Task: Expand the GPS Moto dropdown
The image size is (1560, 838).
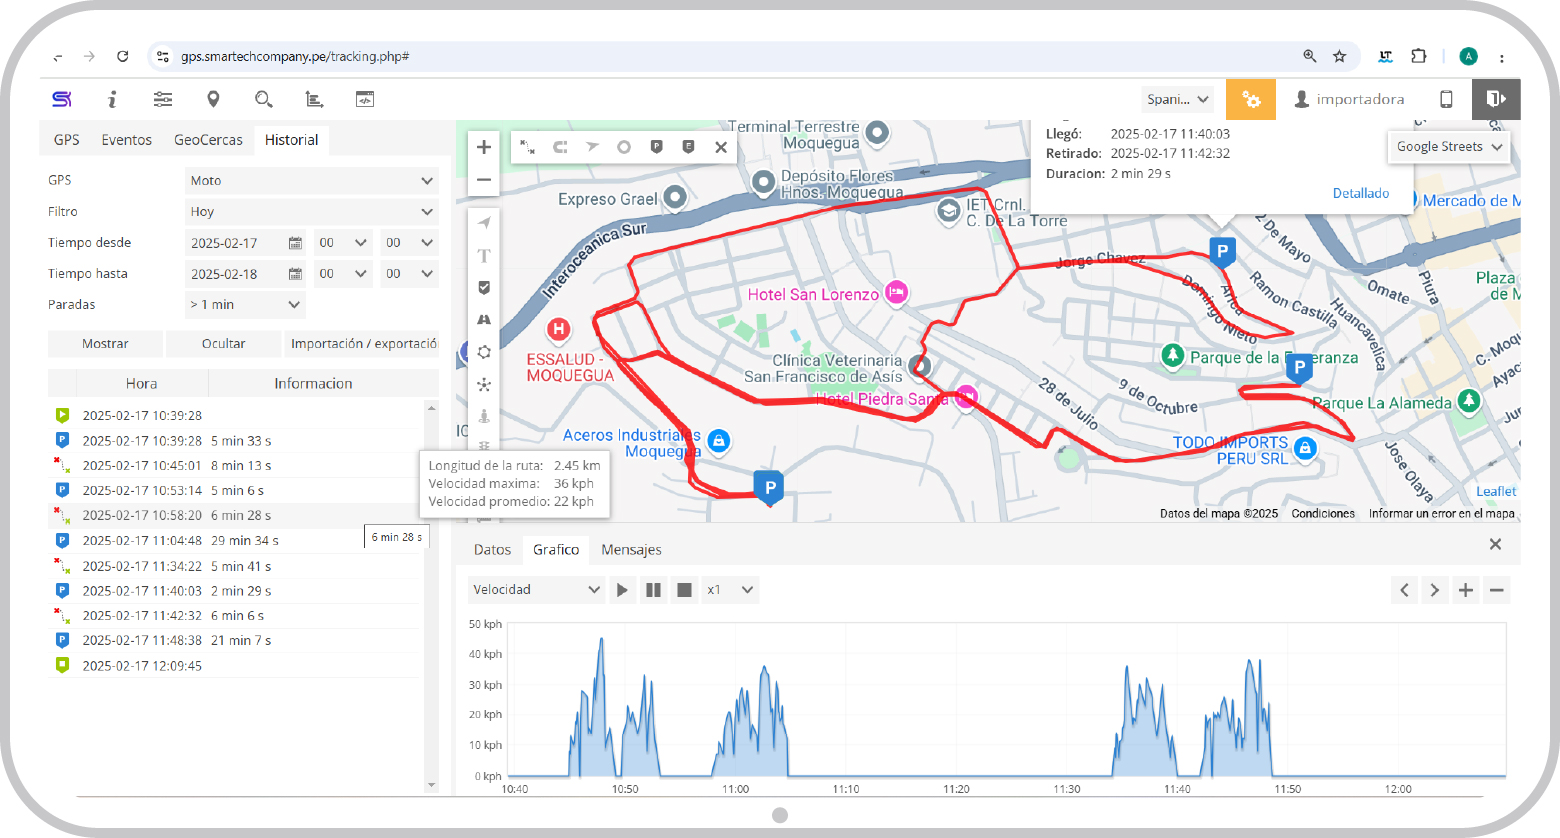Action: 312,181
